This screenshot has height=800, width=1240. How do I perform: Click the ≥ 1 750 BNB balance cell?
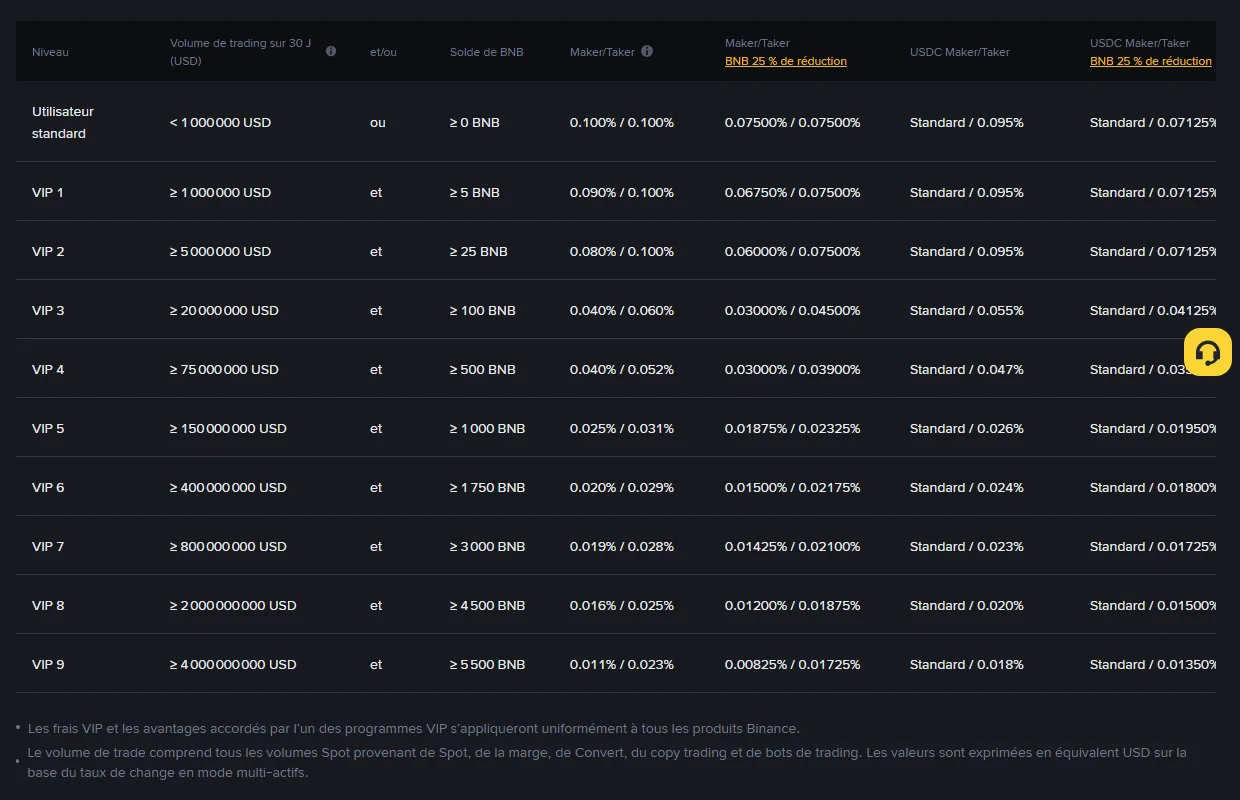(x=487, y=487)
